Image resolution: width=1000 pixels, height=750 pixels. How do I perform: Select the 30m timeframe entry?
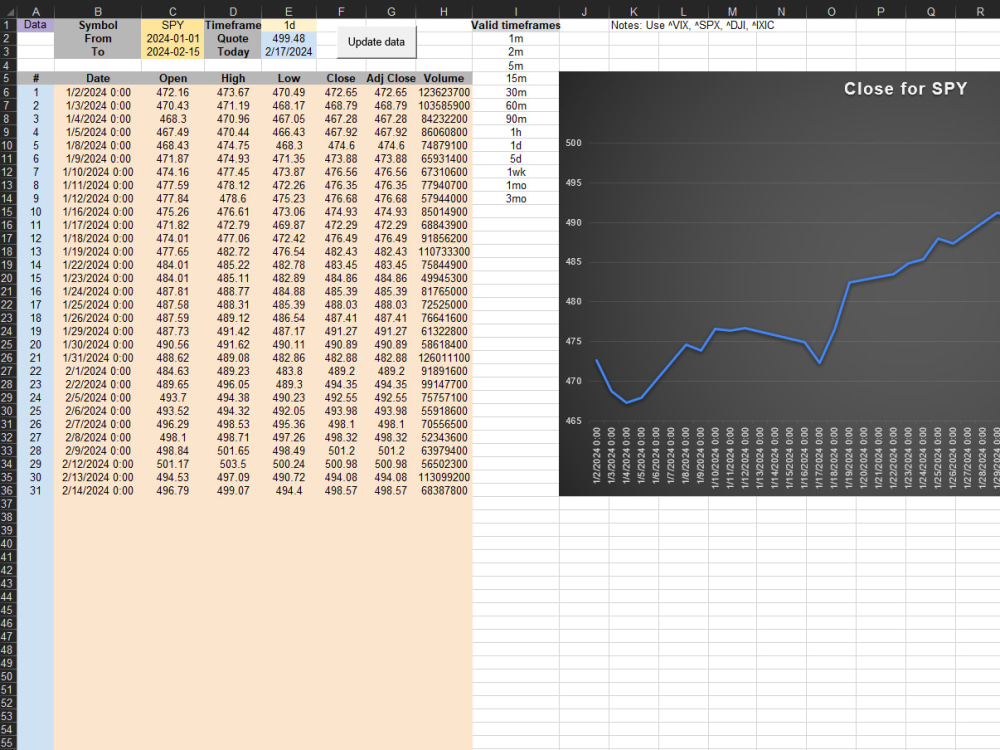tap(515, 92)
